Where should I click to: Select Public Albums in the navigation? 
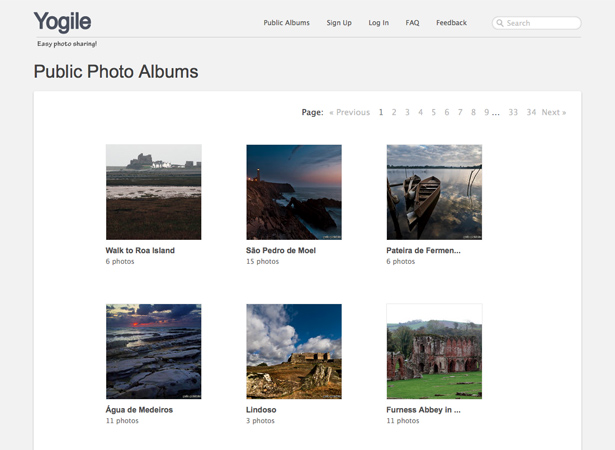(286, 23)
